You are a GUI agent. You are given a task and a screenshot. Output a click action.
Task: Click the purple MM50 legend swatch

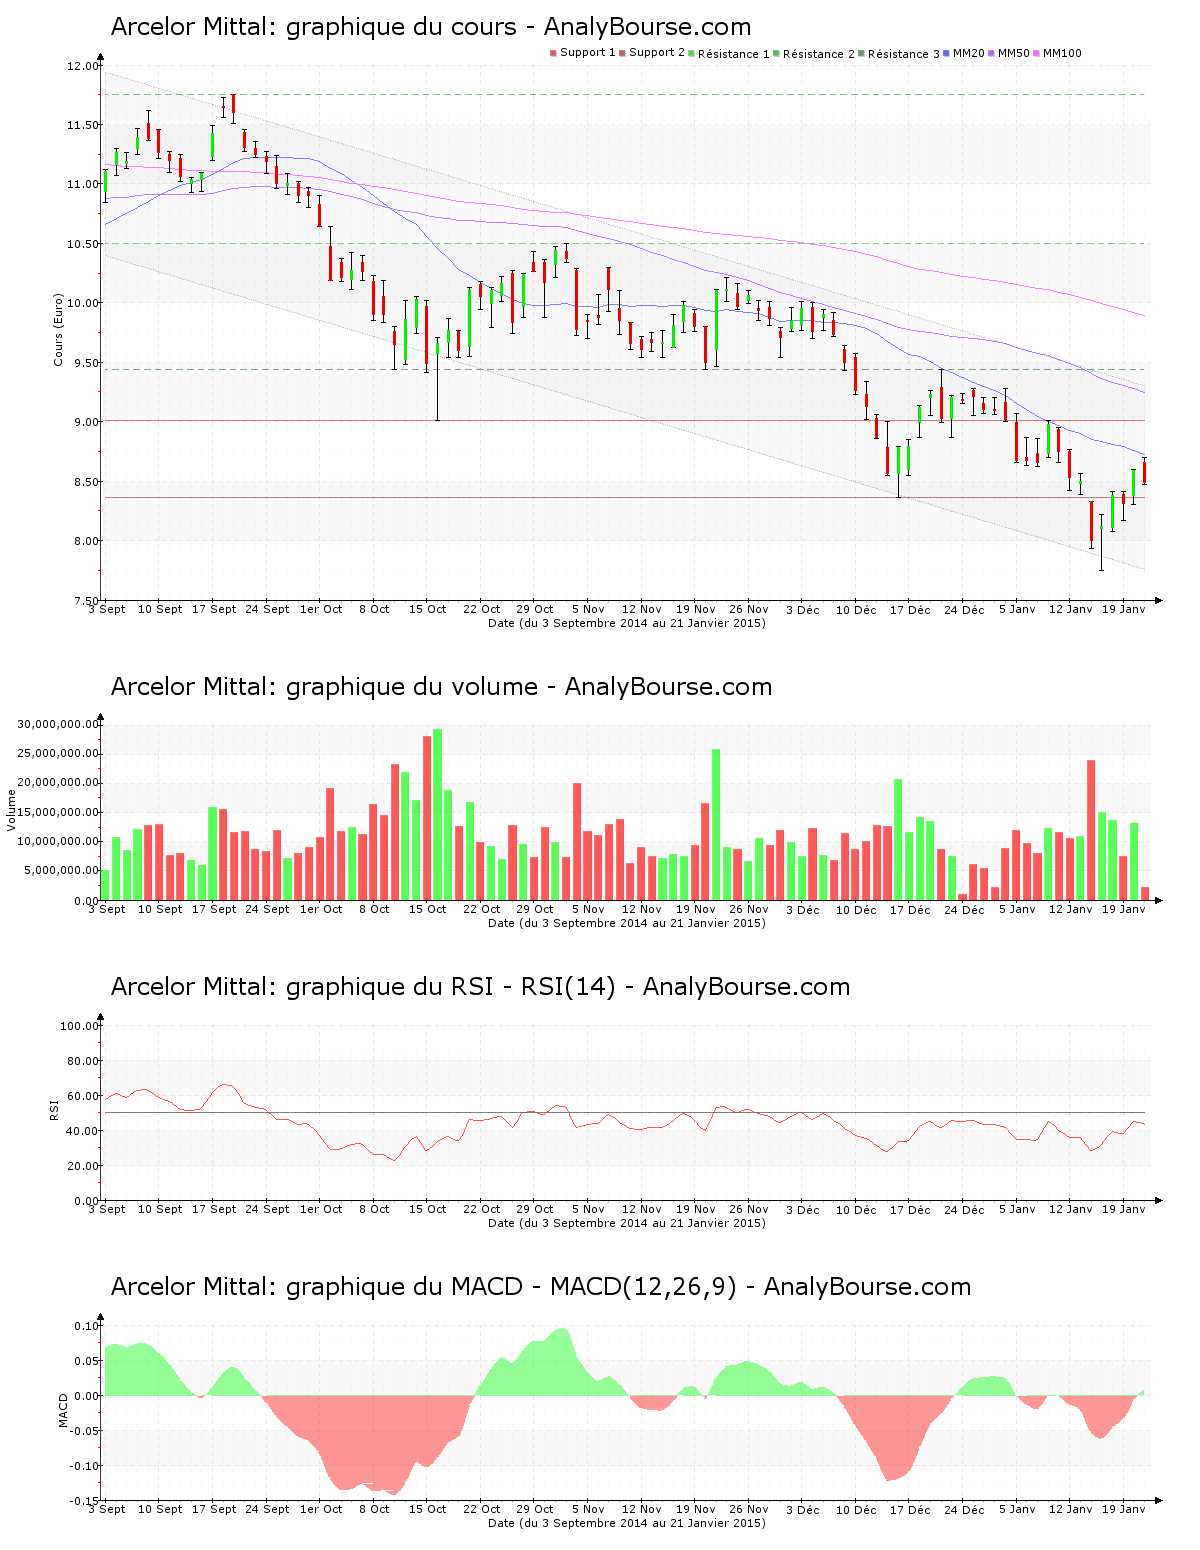991,53
